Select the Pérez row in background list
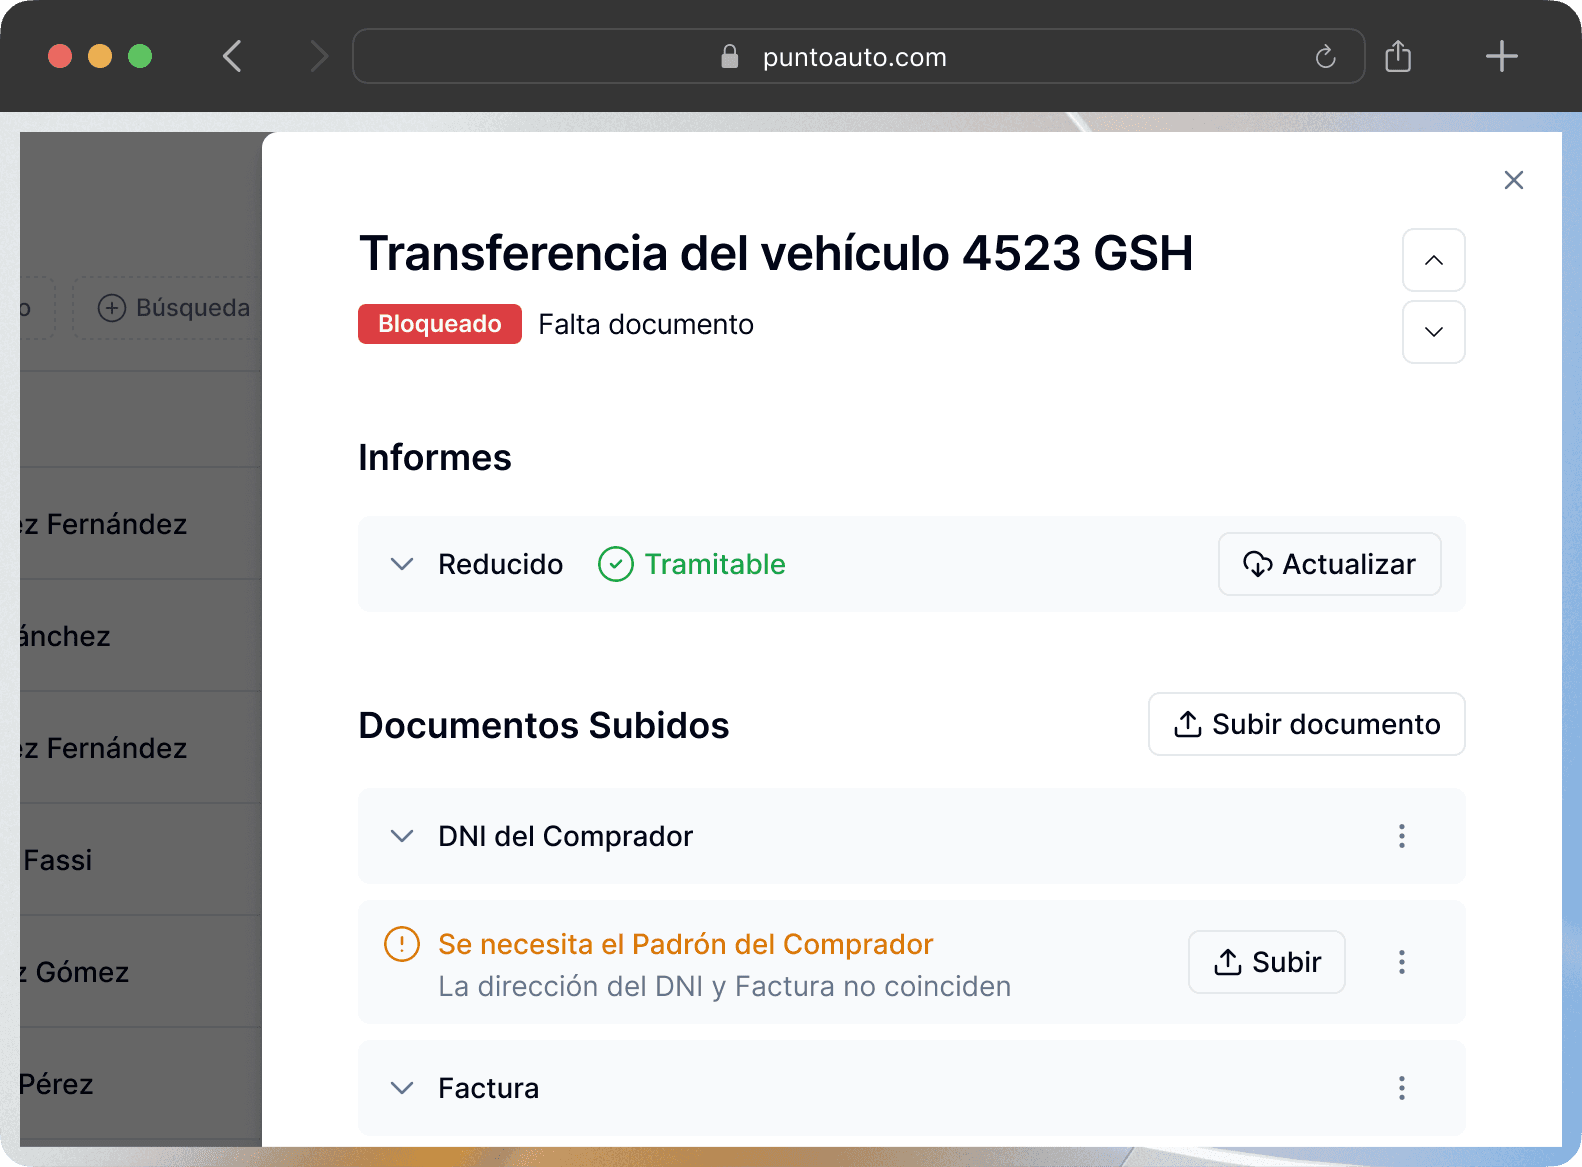The width and height of the screenshot is (1582, 1167). tap(141, 1084)
